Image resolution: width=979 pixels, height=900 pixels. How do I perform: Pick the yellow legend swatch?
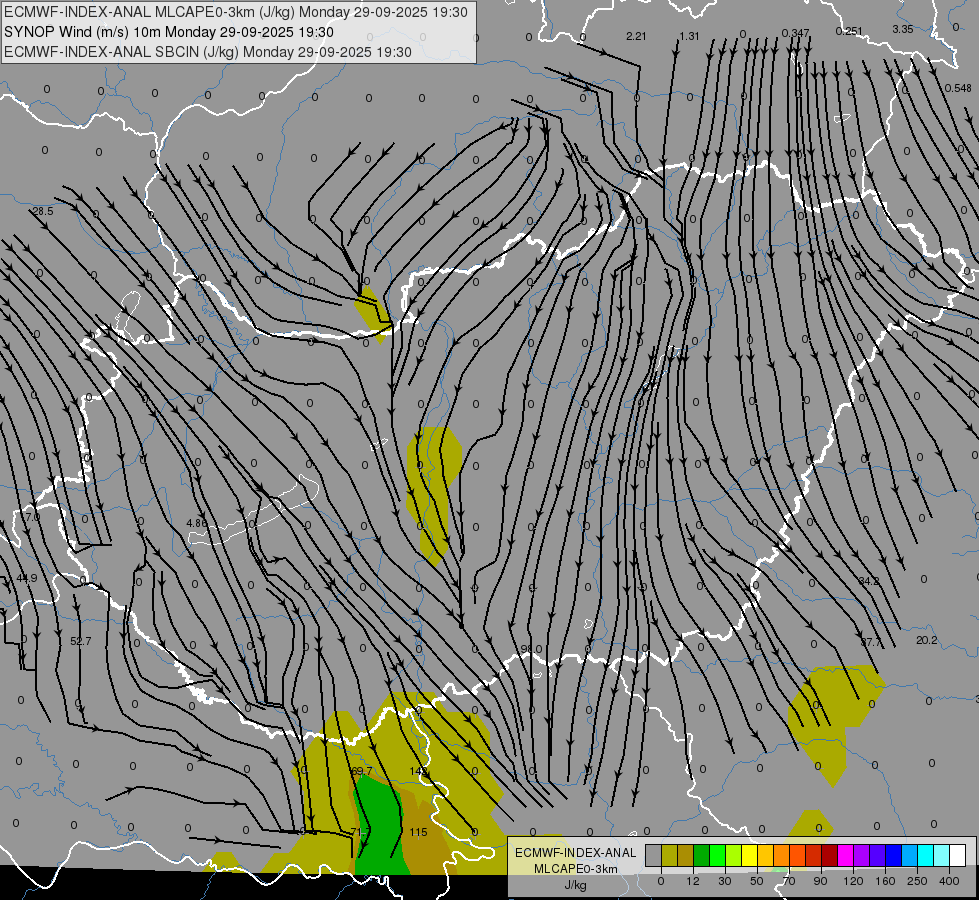tap(749, 855)
